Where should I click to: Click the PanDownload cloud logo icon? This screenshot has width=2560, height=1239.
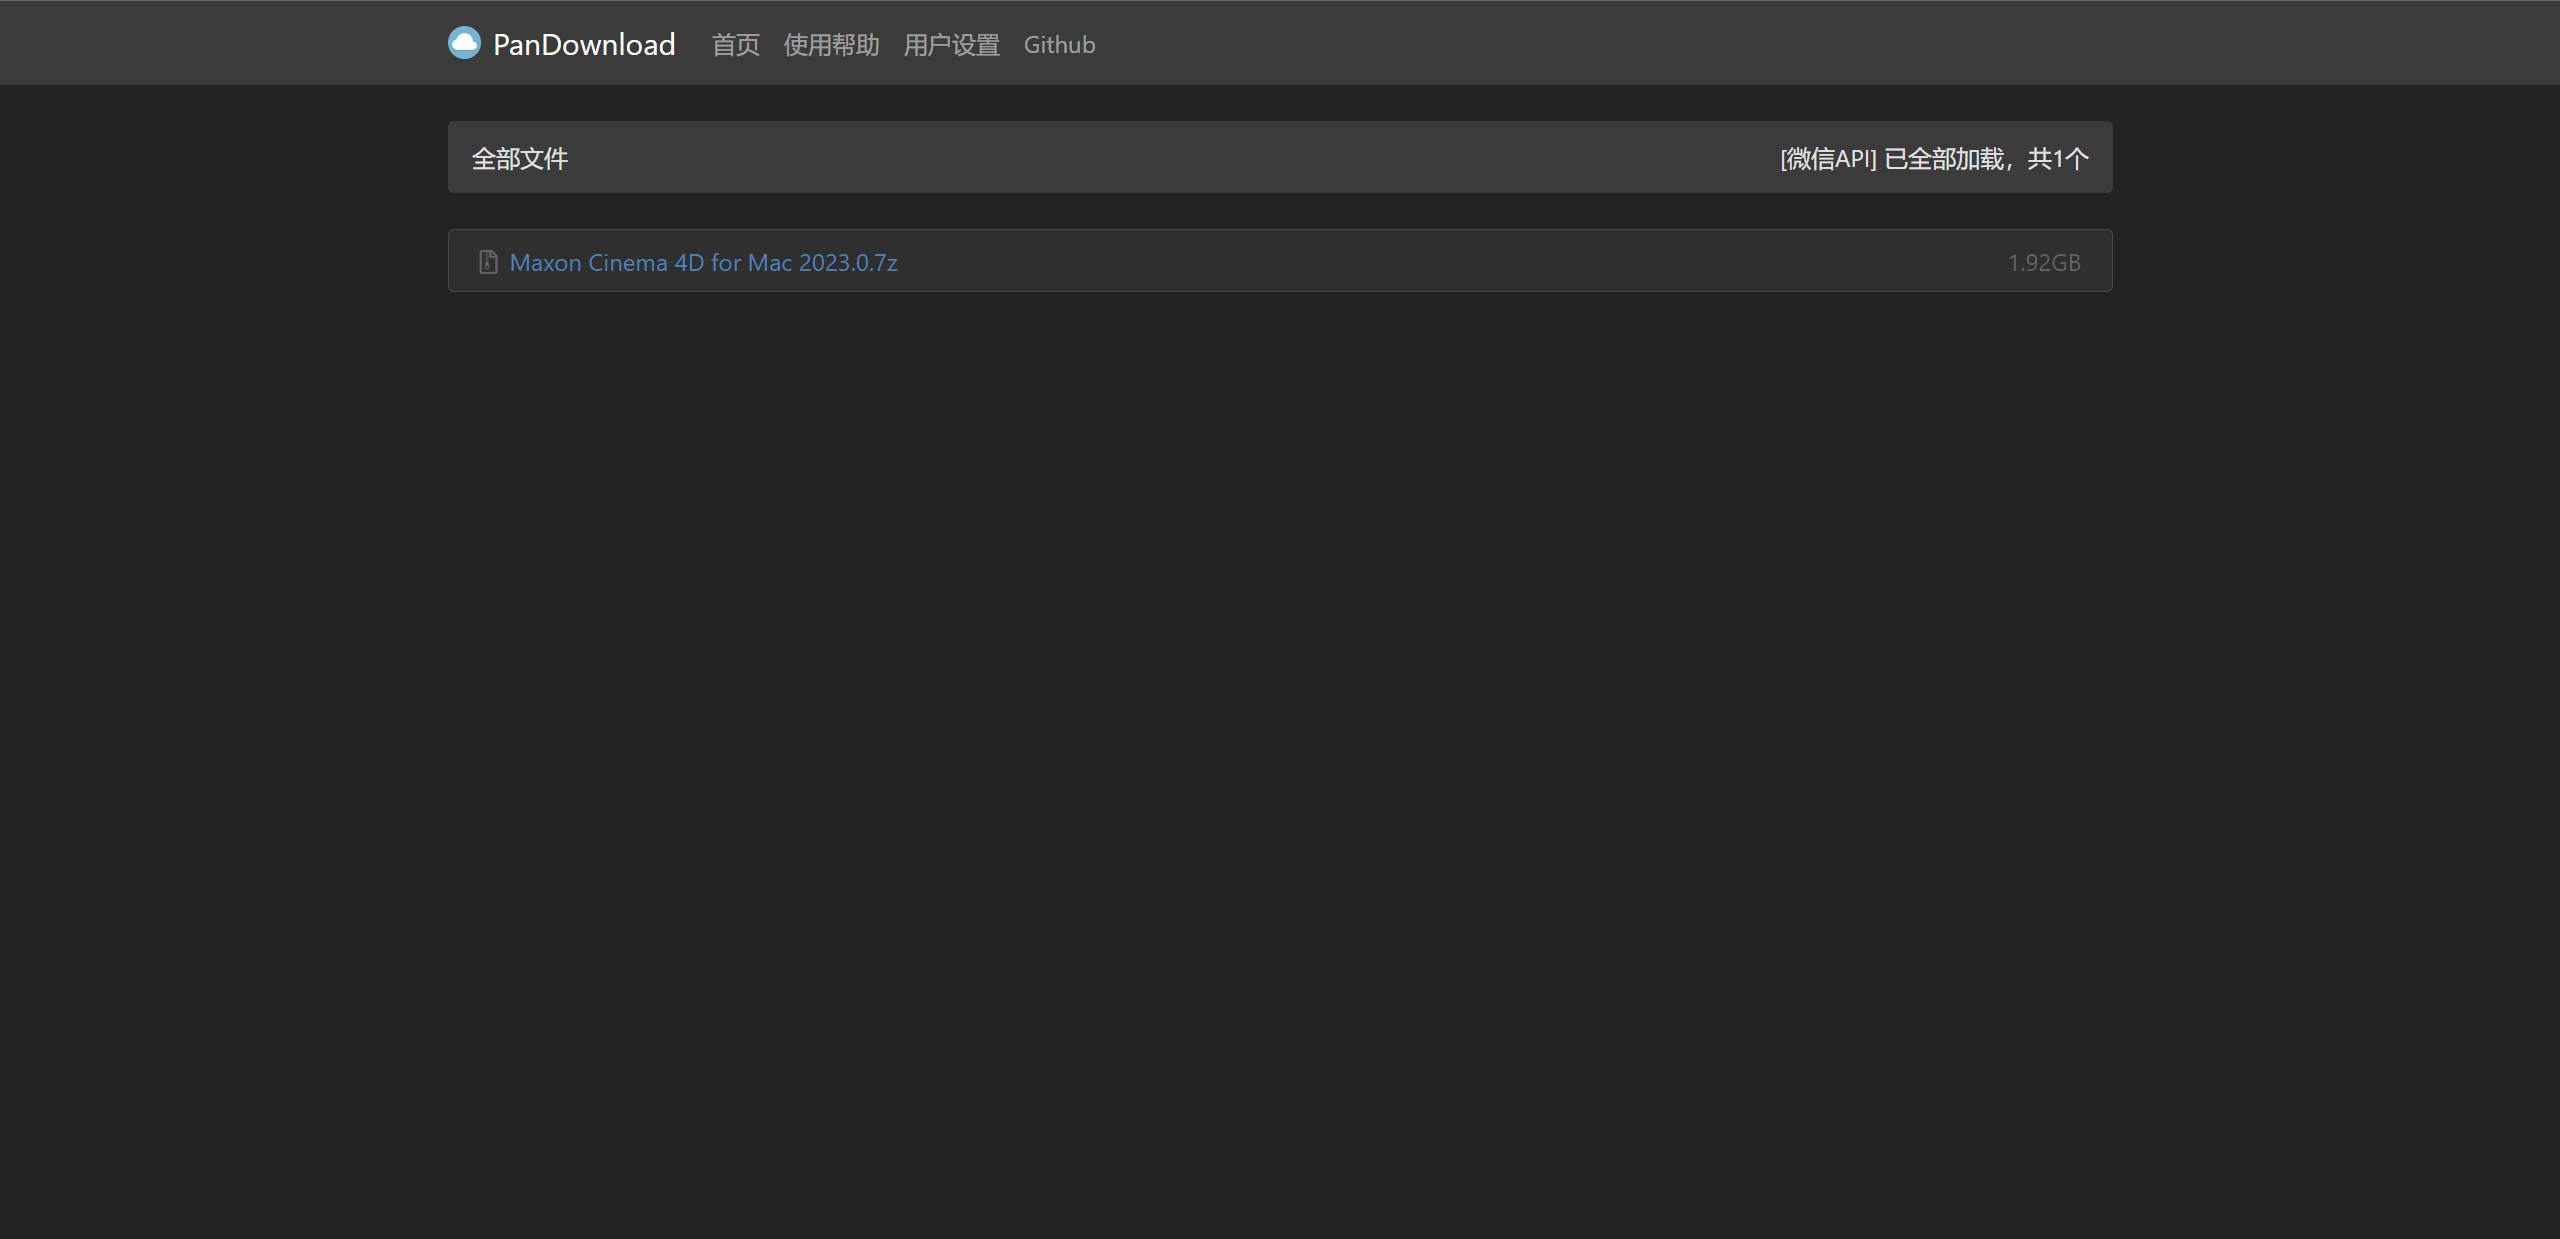pos(464,42)
